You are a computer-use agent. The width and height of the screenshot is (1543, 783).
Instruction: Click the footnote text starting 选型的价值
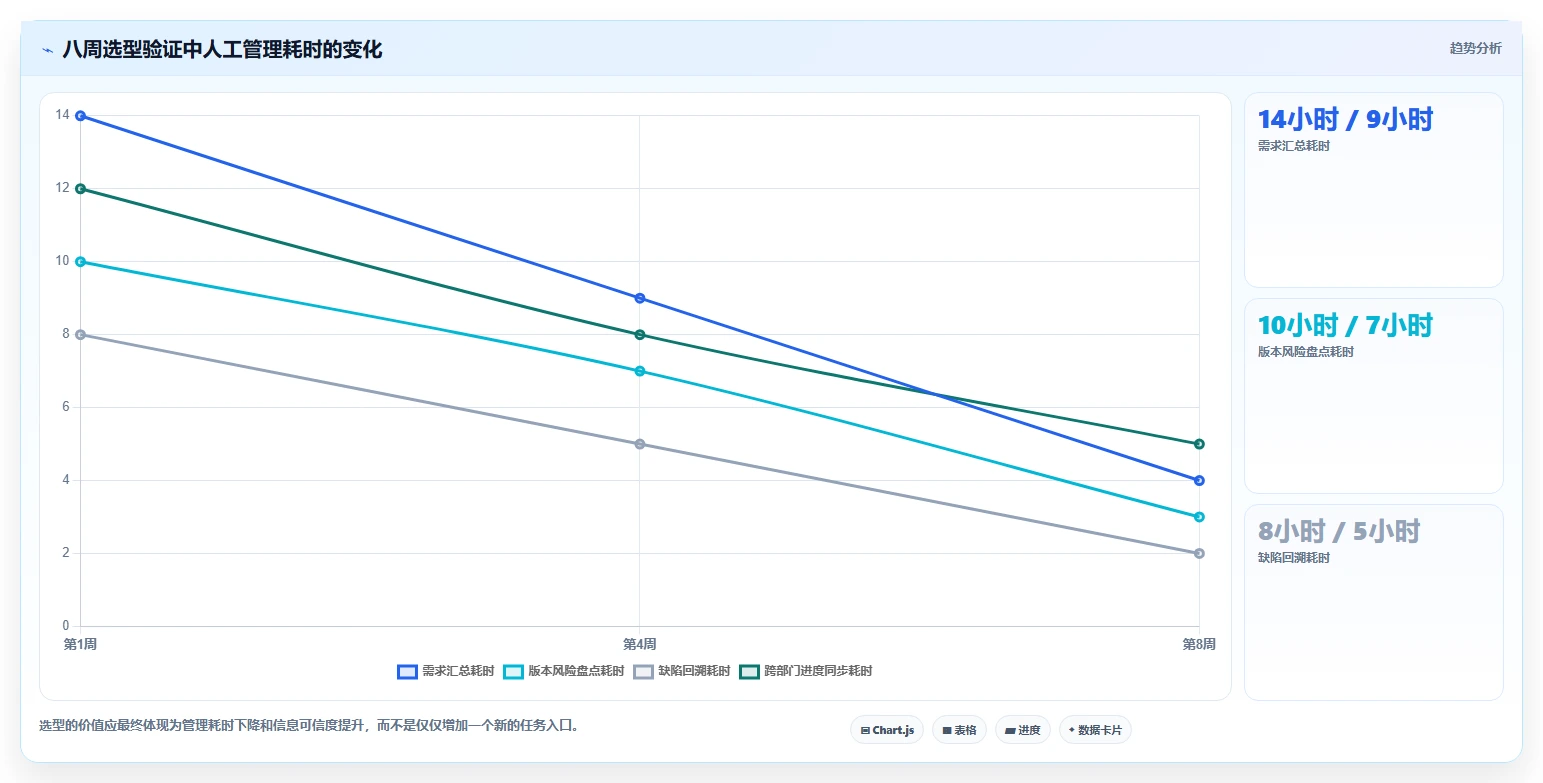pyautogui.click(x=309, y=726)
